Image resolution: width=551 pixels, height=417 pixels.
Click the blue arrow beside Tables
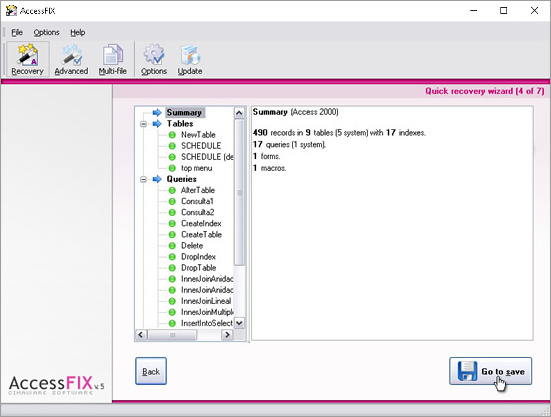point(157,124)
